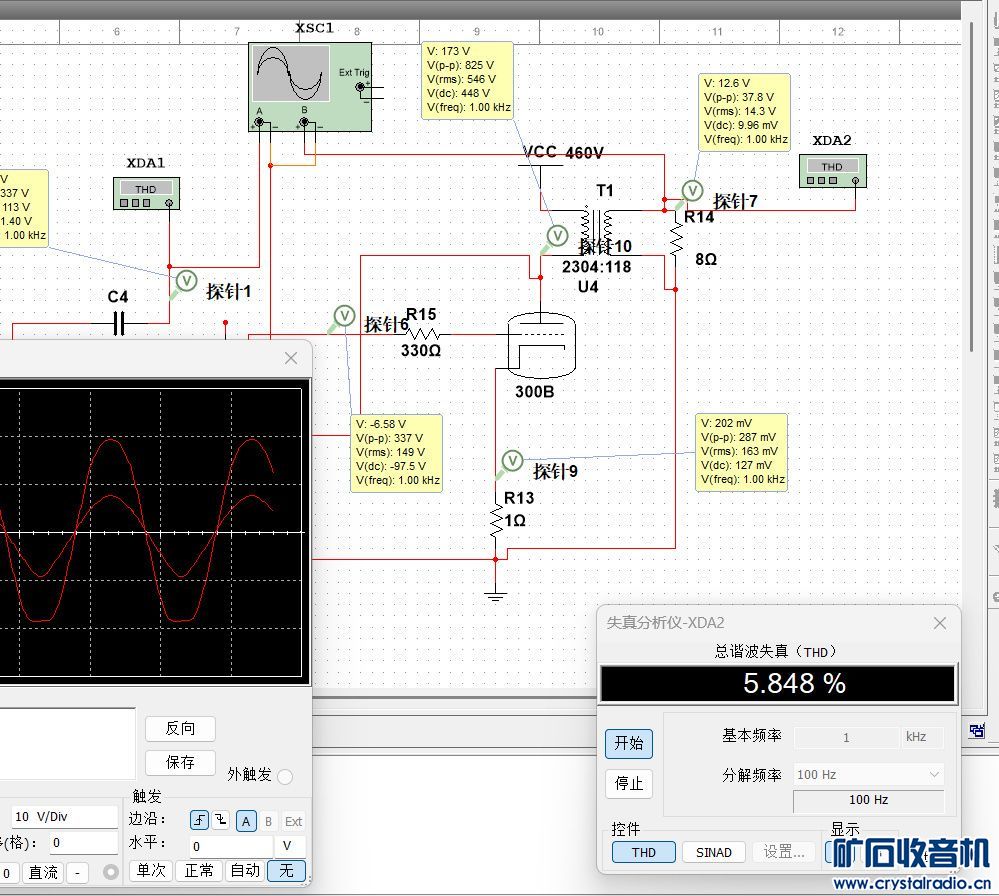Switch analyzer to SINAD mode
The image size is (999, 896).
(x=713, y=852)
